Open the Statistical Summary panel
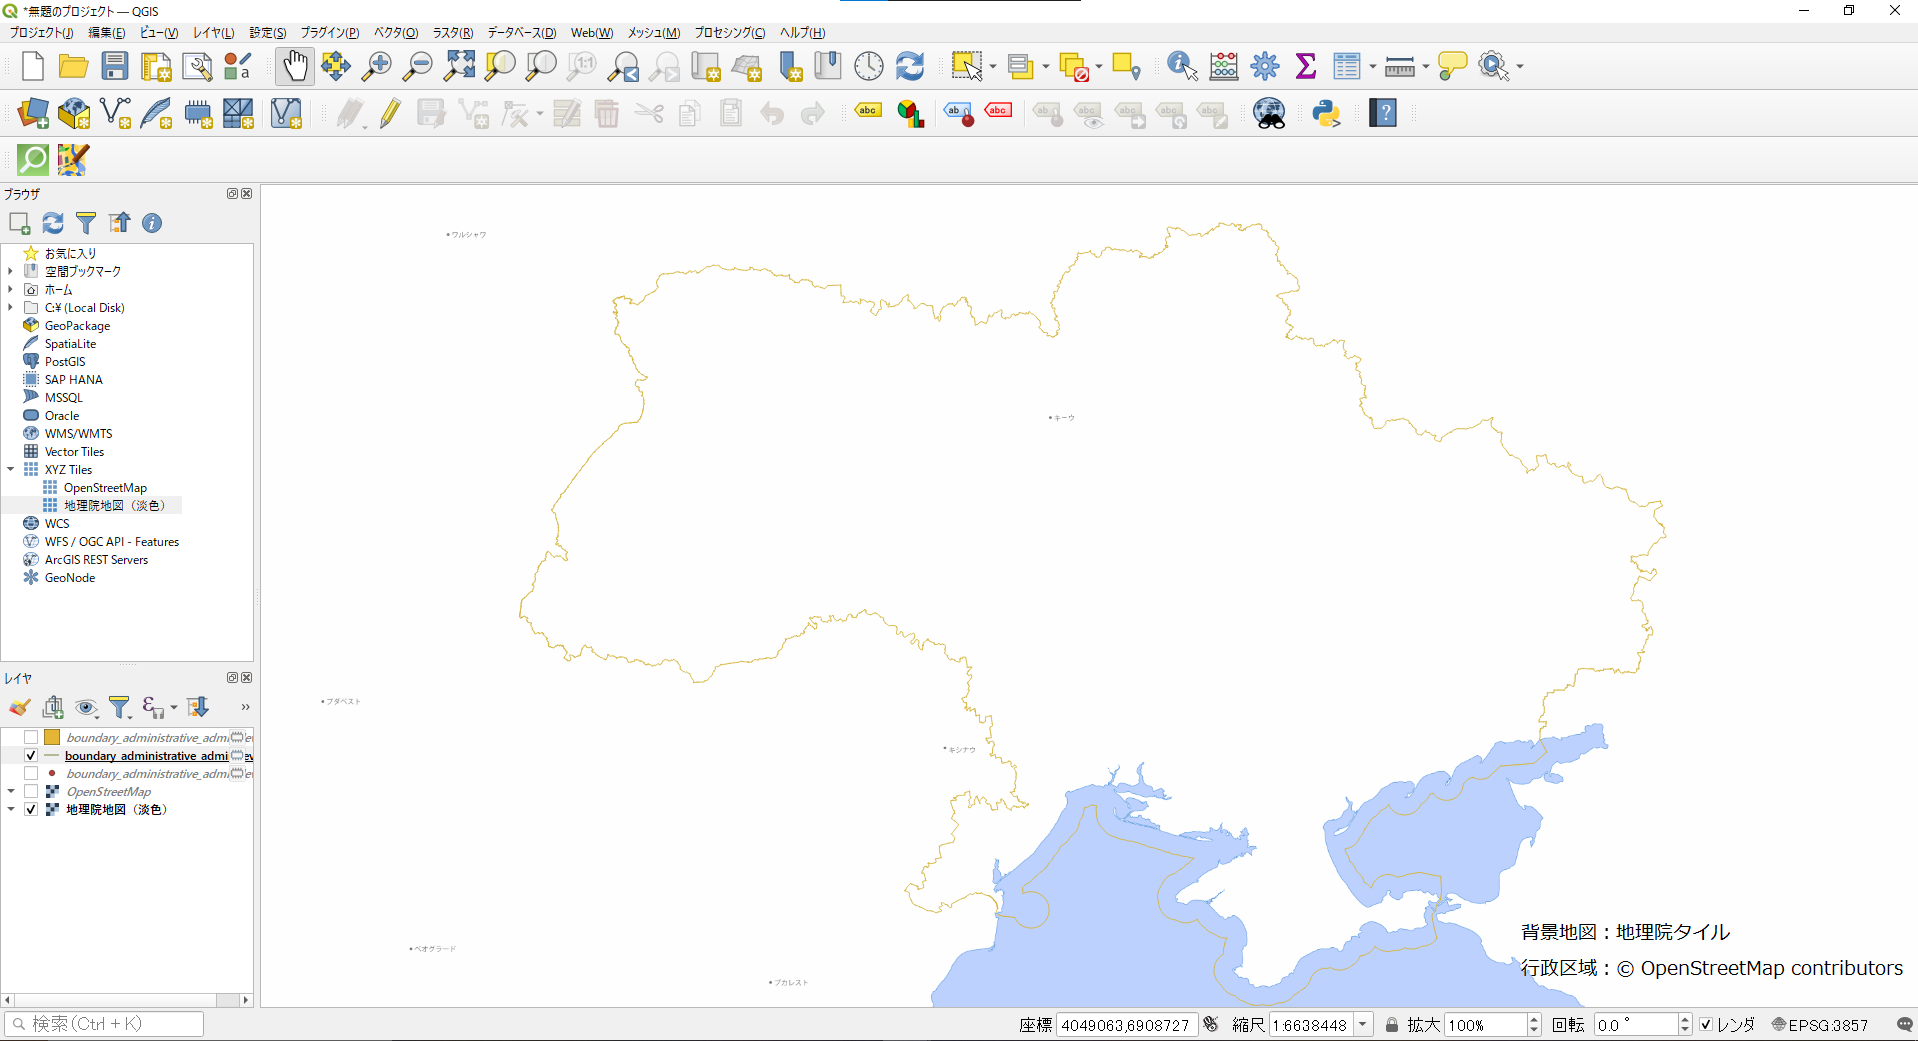This screenshot has height=1041, width=1918. (x=1306, y=66)
